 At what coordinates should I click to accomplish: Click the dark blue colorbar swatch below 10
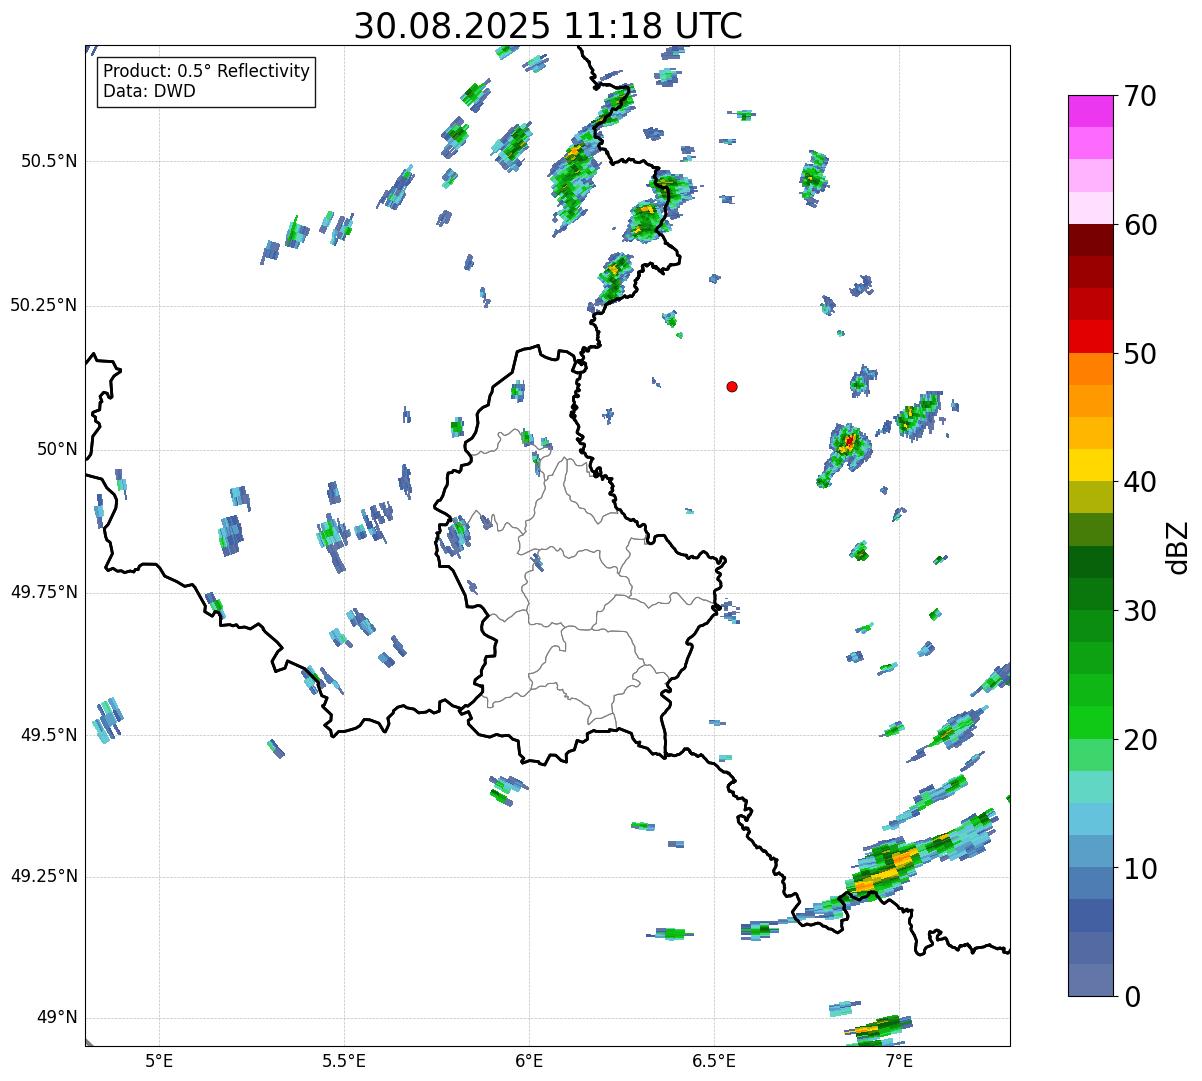tap(1090, 916)
